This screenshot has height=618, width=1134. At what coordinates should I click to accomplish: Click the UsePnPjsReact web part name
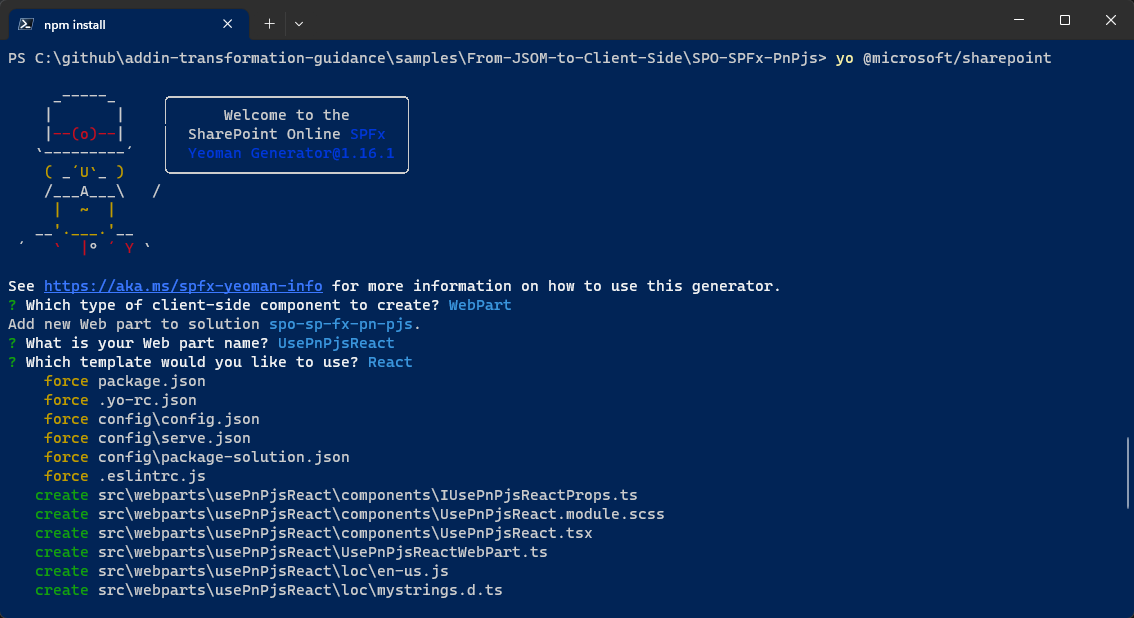point(336,343)
